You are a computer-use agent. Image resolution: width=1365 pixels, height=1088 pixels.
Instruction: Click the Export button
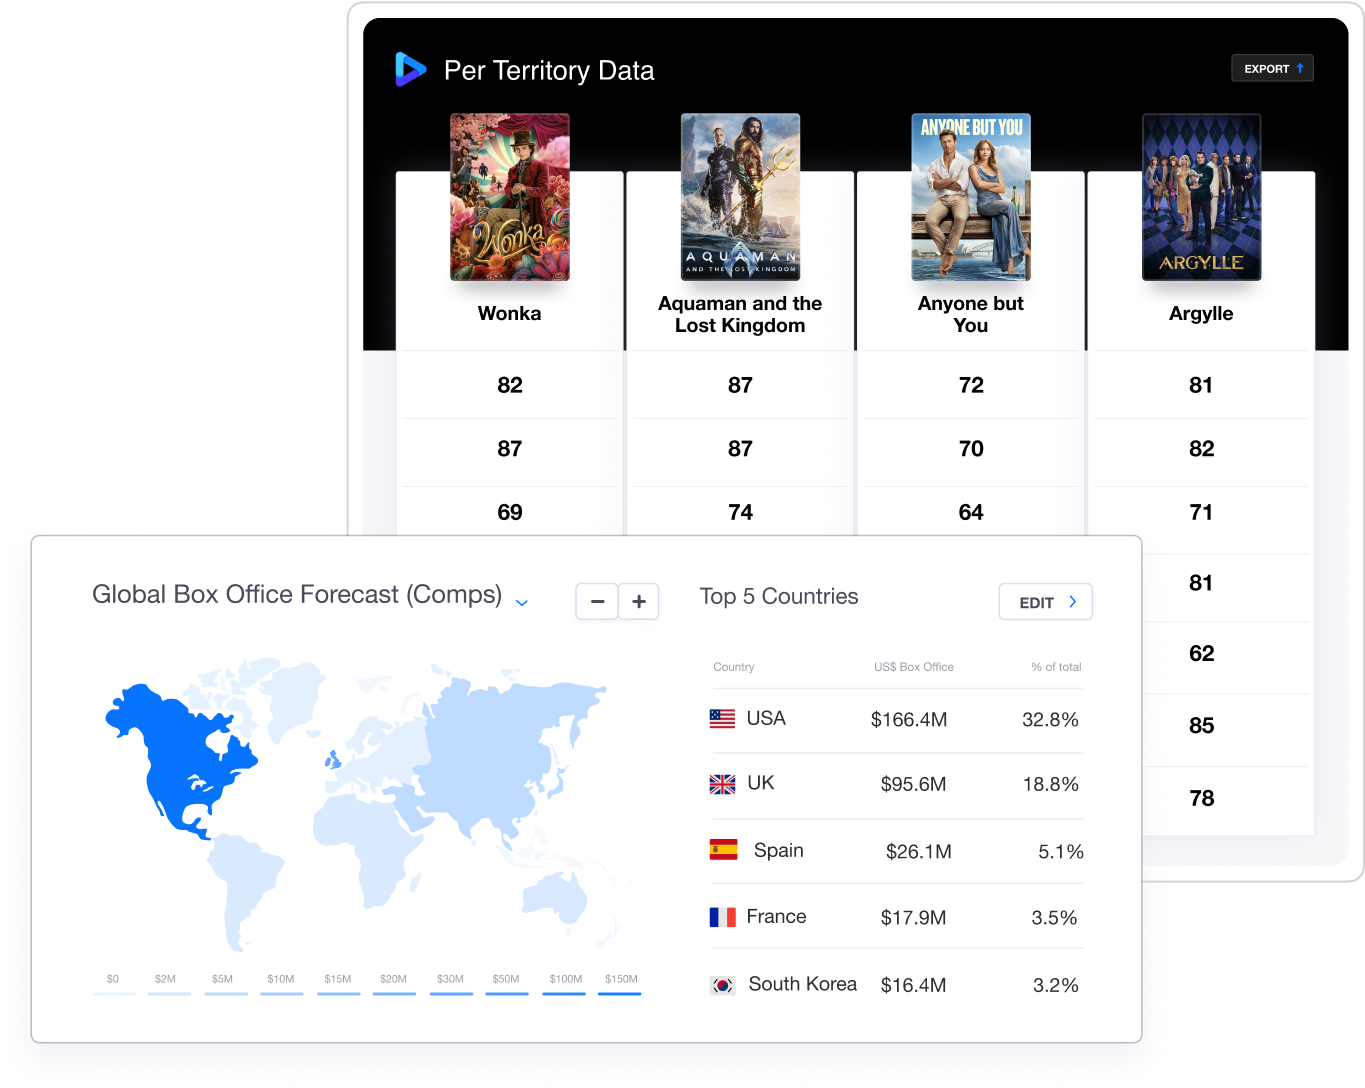coord(1272,68)
